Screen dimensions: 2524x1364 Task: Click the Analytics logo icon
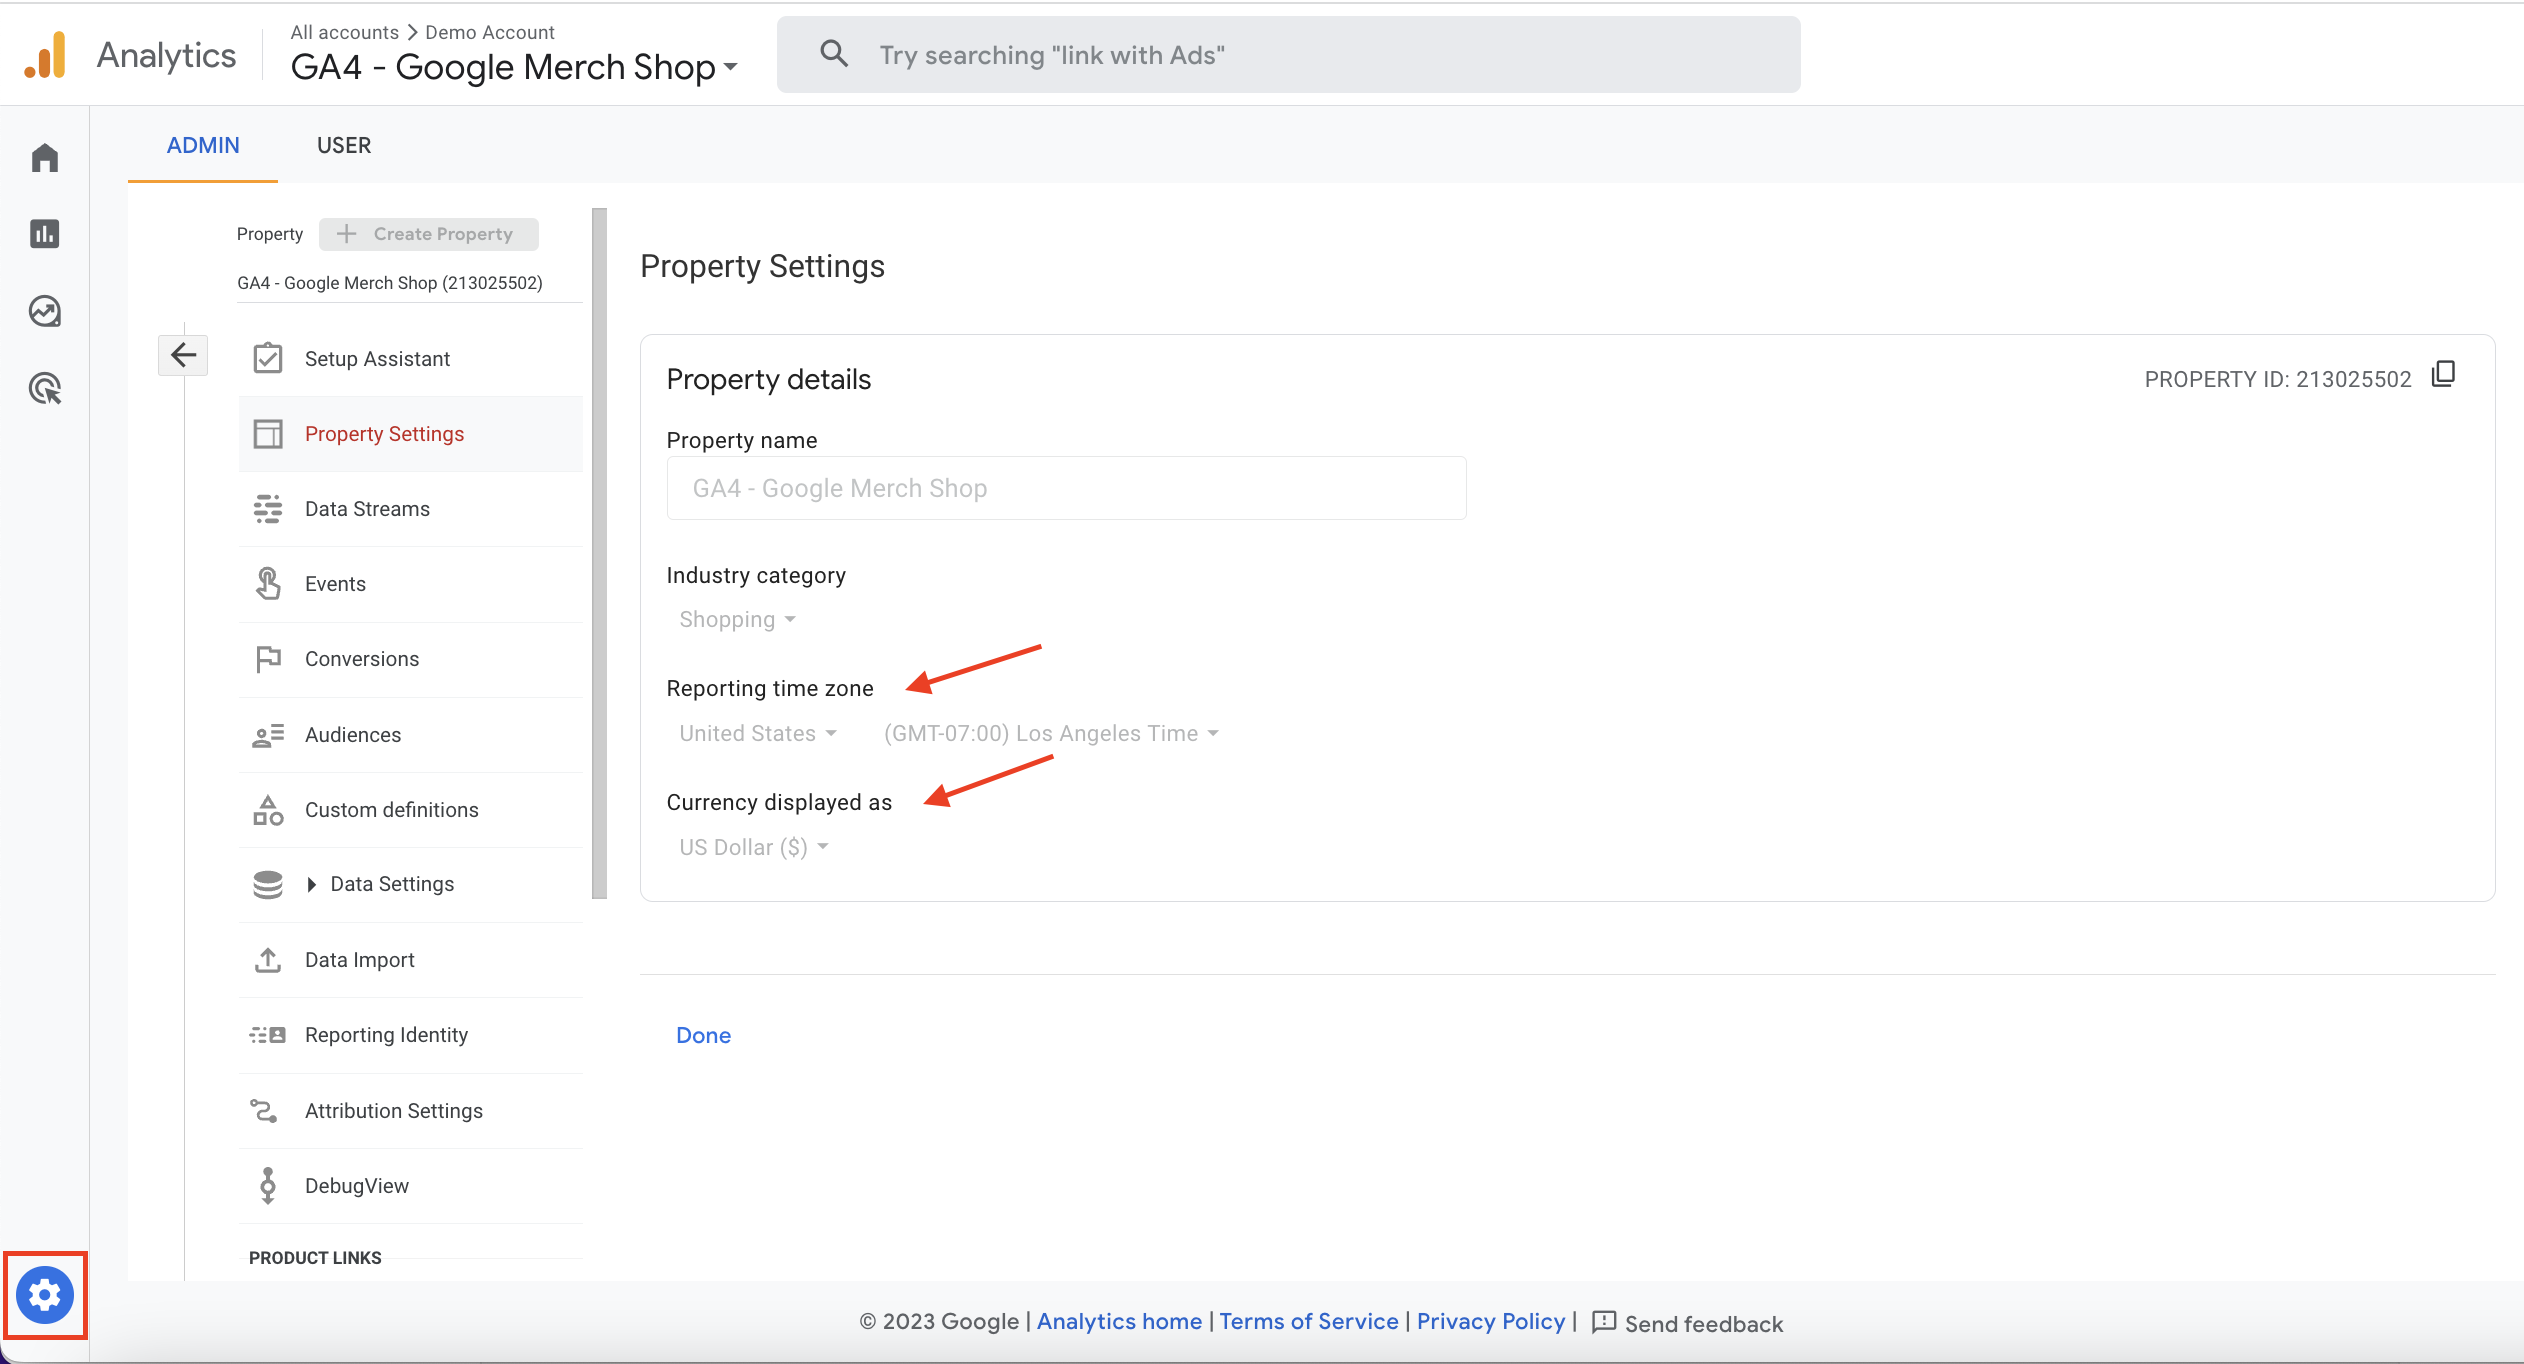pos(46,55)
